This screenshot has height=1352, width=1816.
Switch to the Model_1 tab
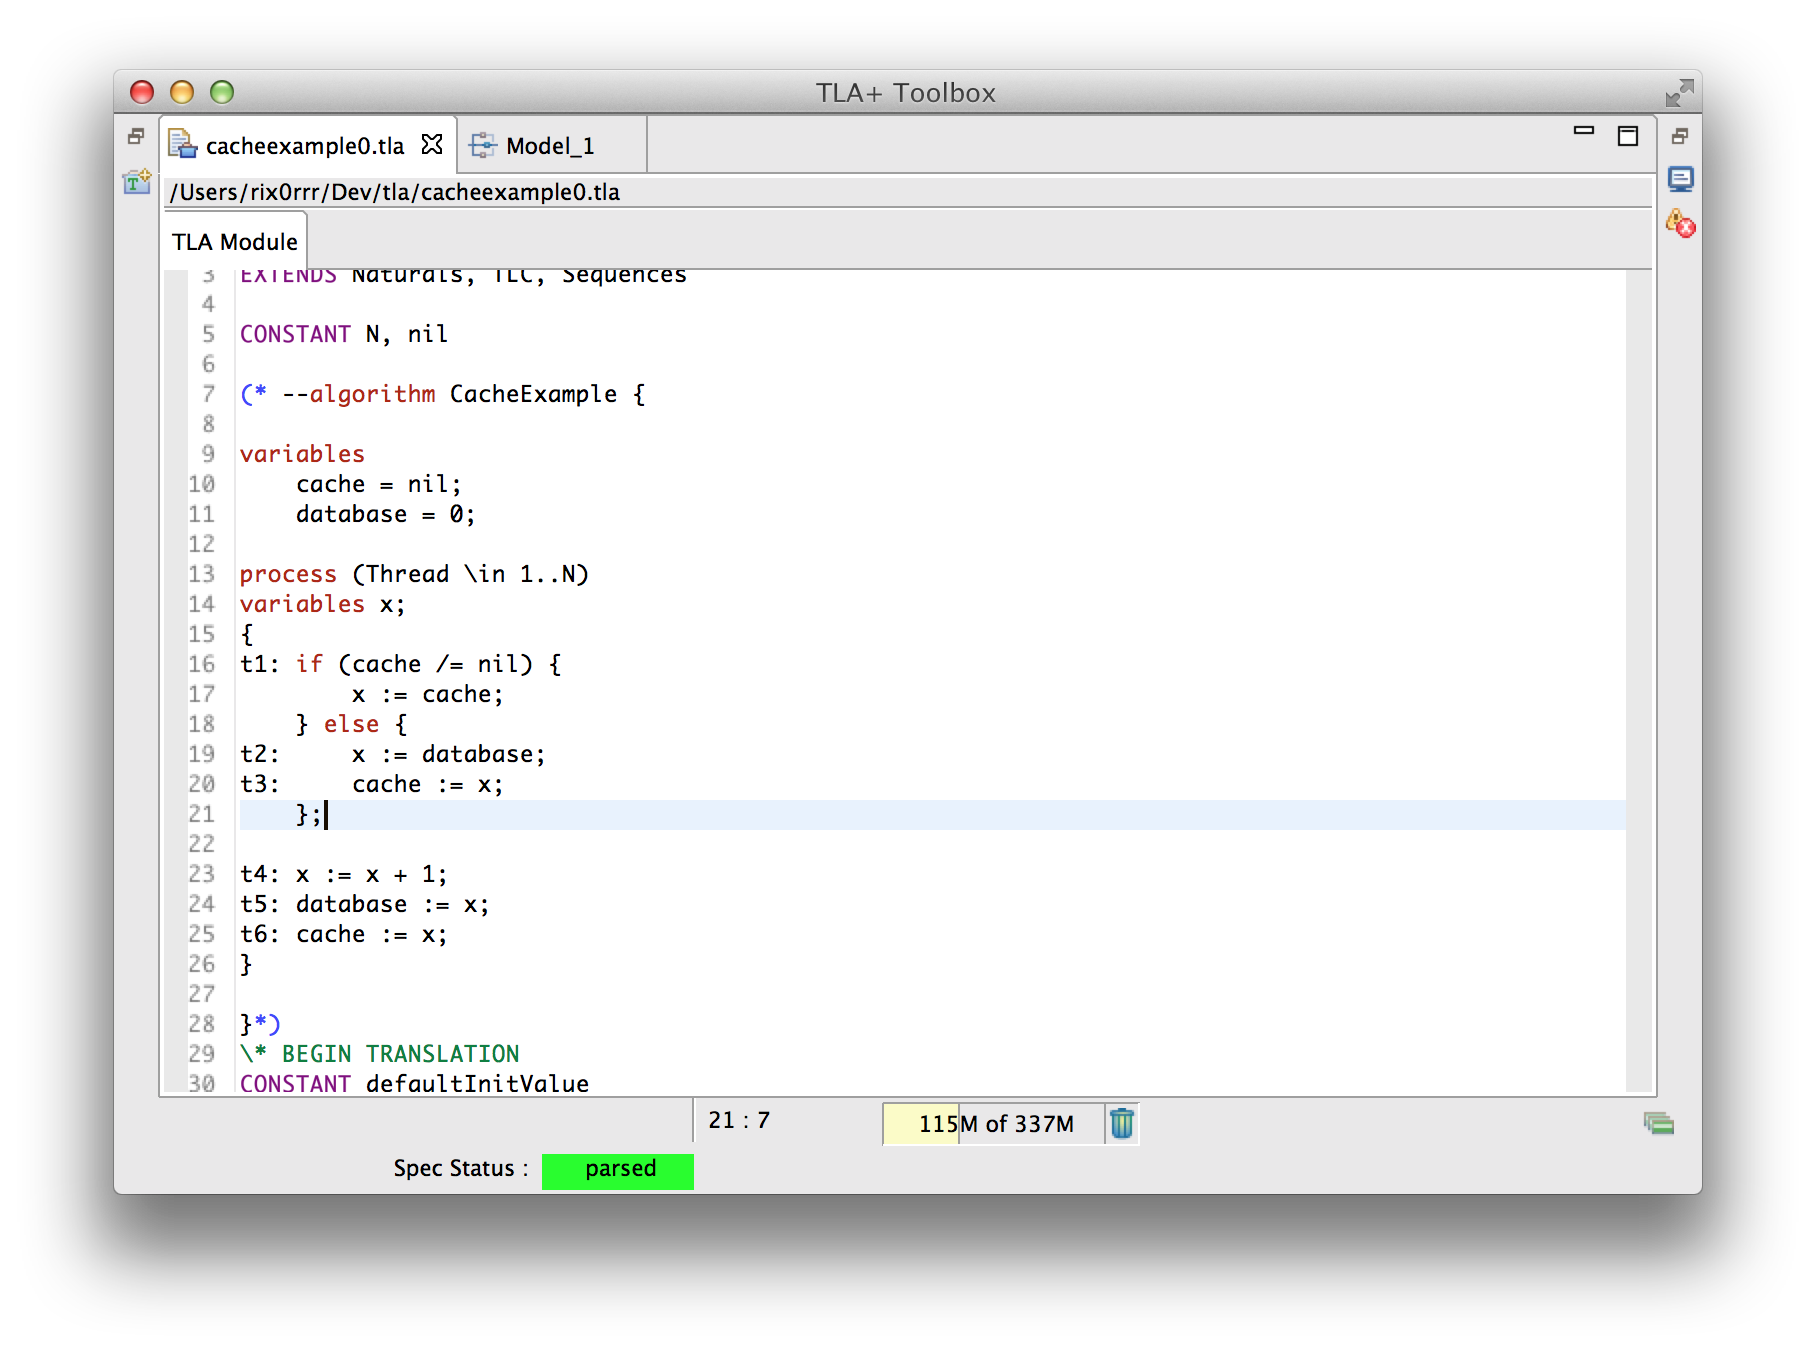pyautogui.click(x=550, y=145)
